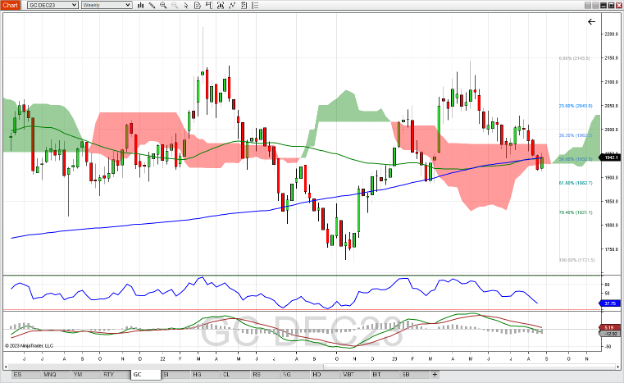Switch to the MBT tab
The height and width of the screenshot is (384, 624).
coord(355,374)
